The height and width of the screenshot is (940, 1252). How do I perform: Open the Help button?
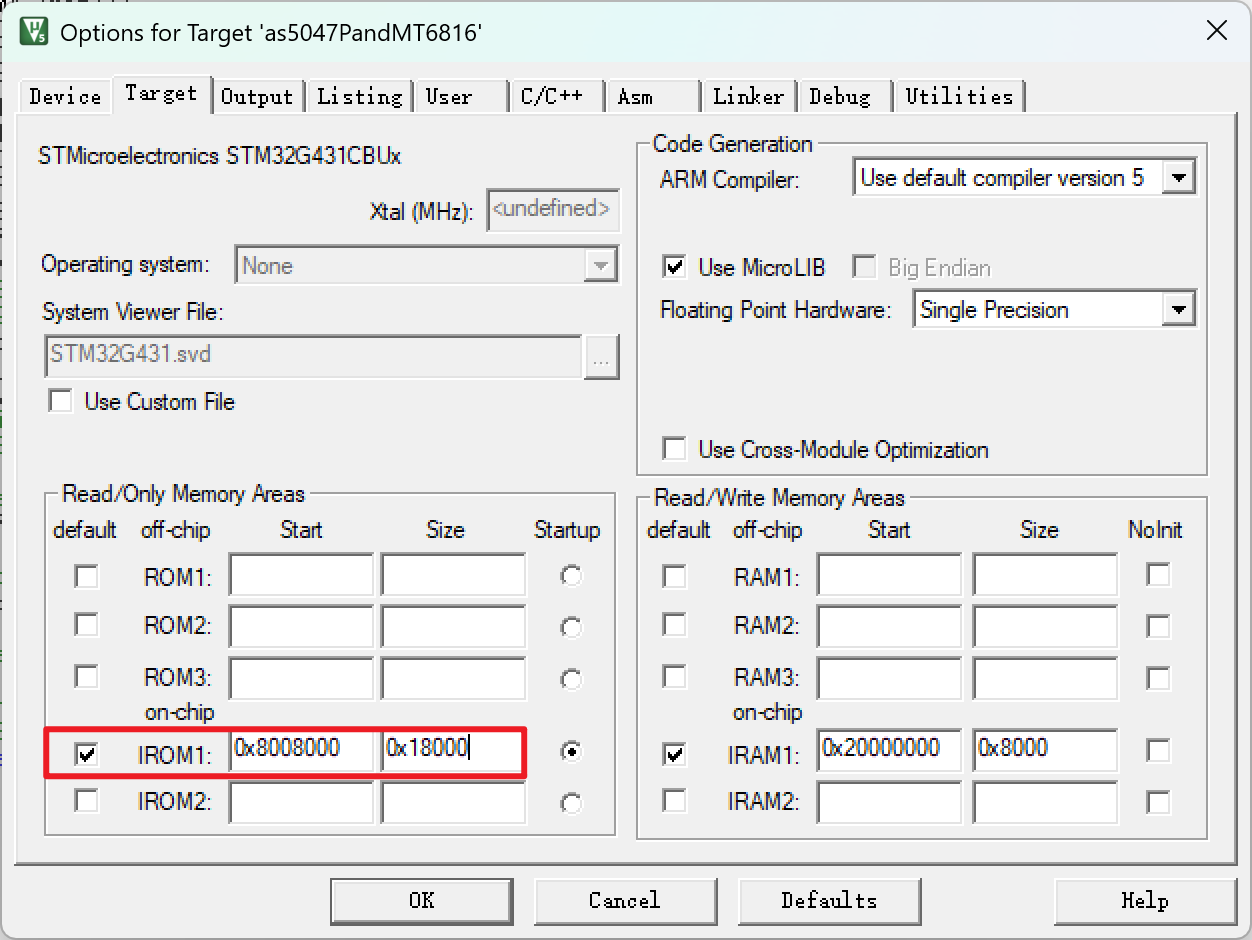[x=1145, y=901]
